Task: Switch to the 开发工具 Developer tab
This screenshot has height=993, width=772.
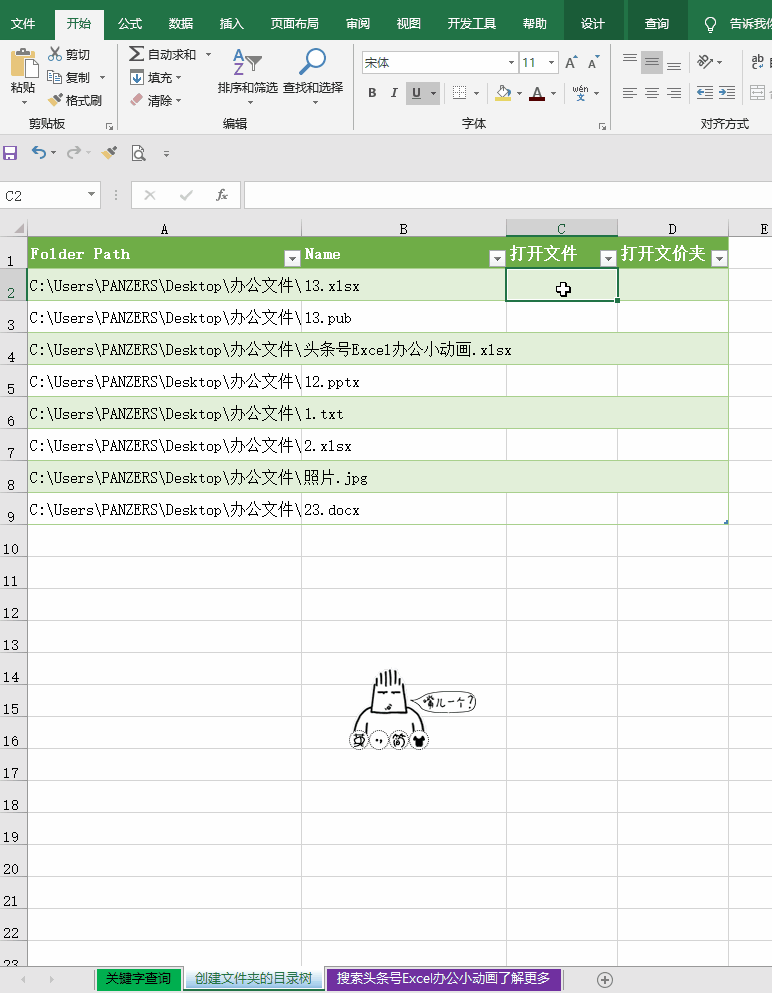Action: (x=472, y=23)
